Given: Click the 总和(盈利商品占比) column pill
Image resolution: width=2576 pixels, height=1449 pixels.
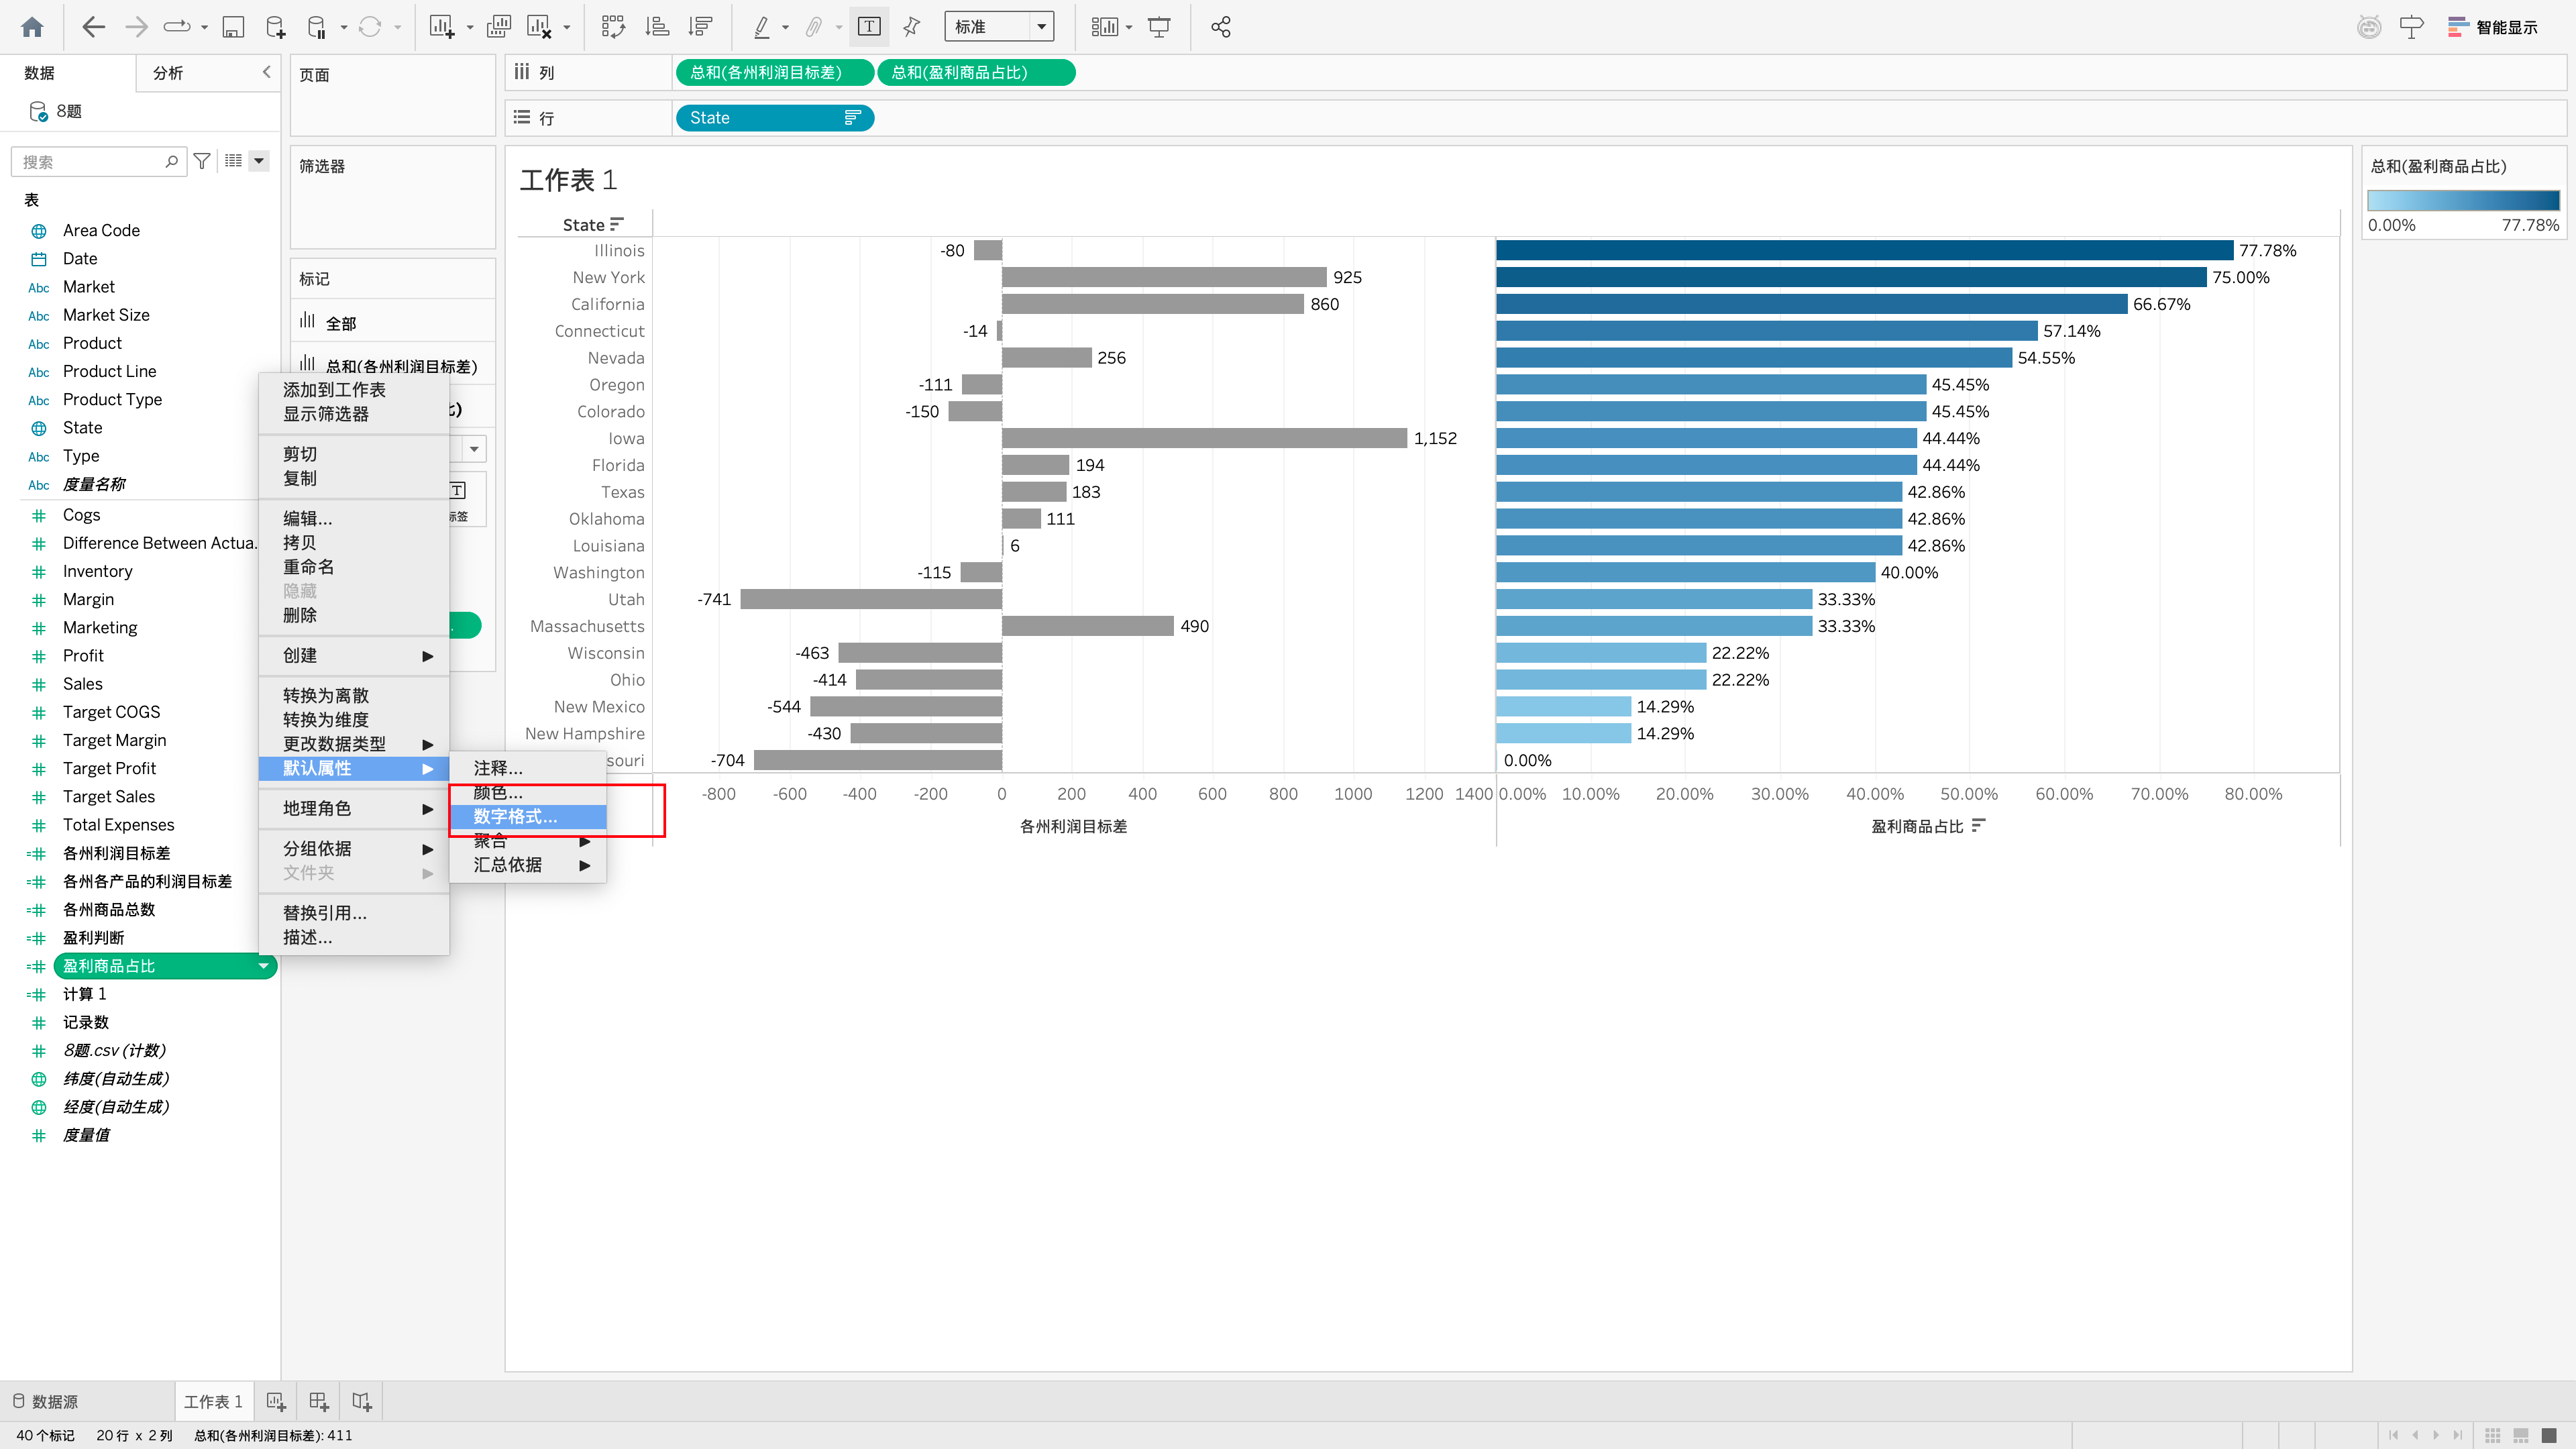Looking at the screenshot, I should point(976,72).
